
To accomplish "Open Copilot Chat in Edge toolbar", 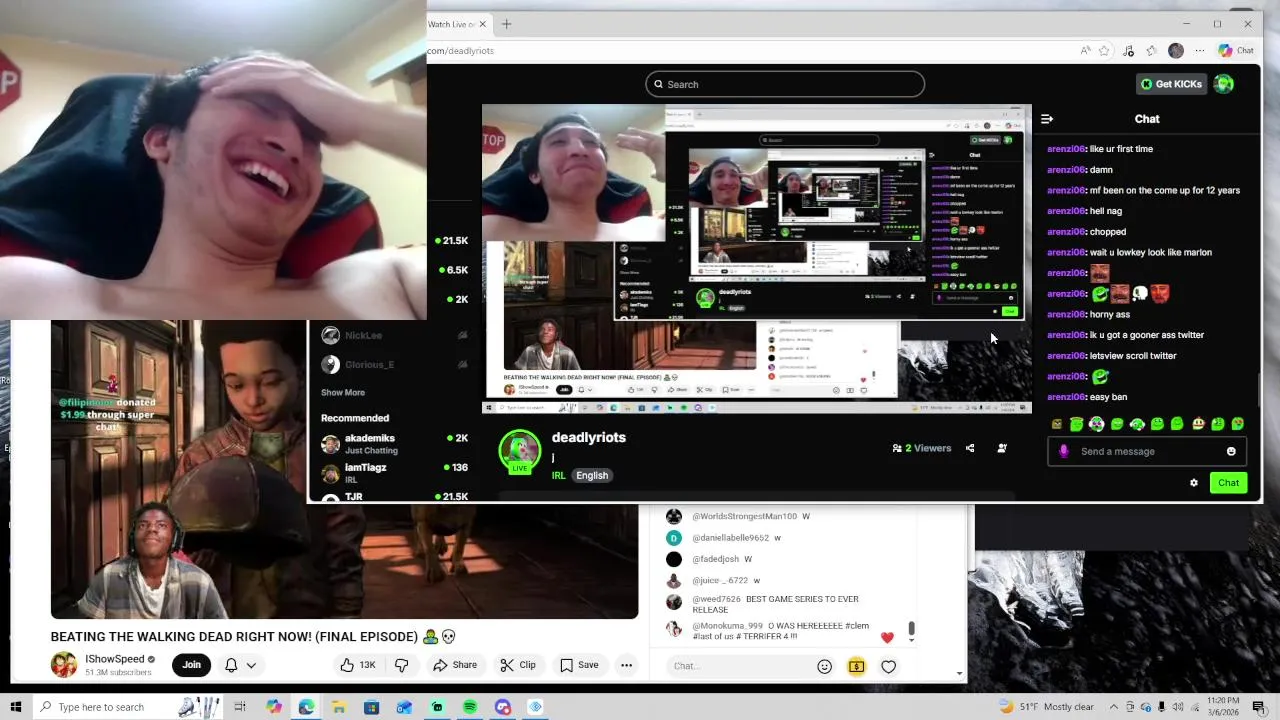I will 1236,51.
